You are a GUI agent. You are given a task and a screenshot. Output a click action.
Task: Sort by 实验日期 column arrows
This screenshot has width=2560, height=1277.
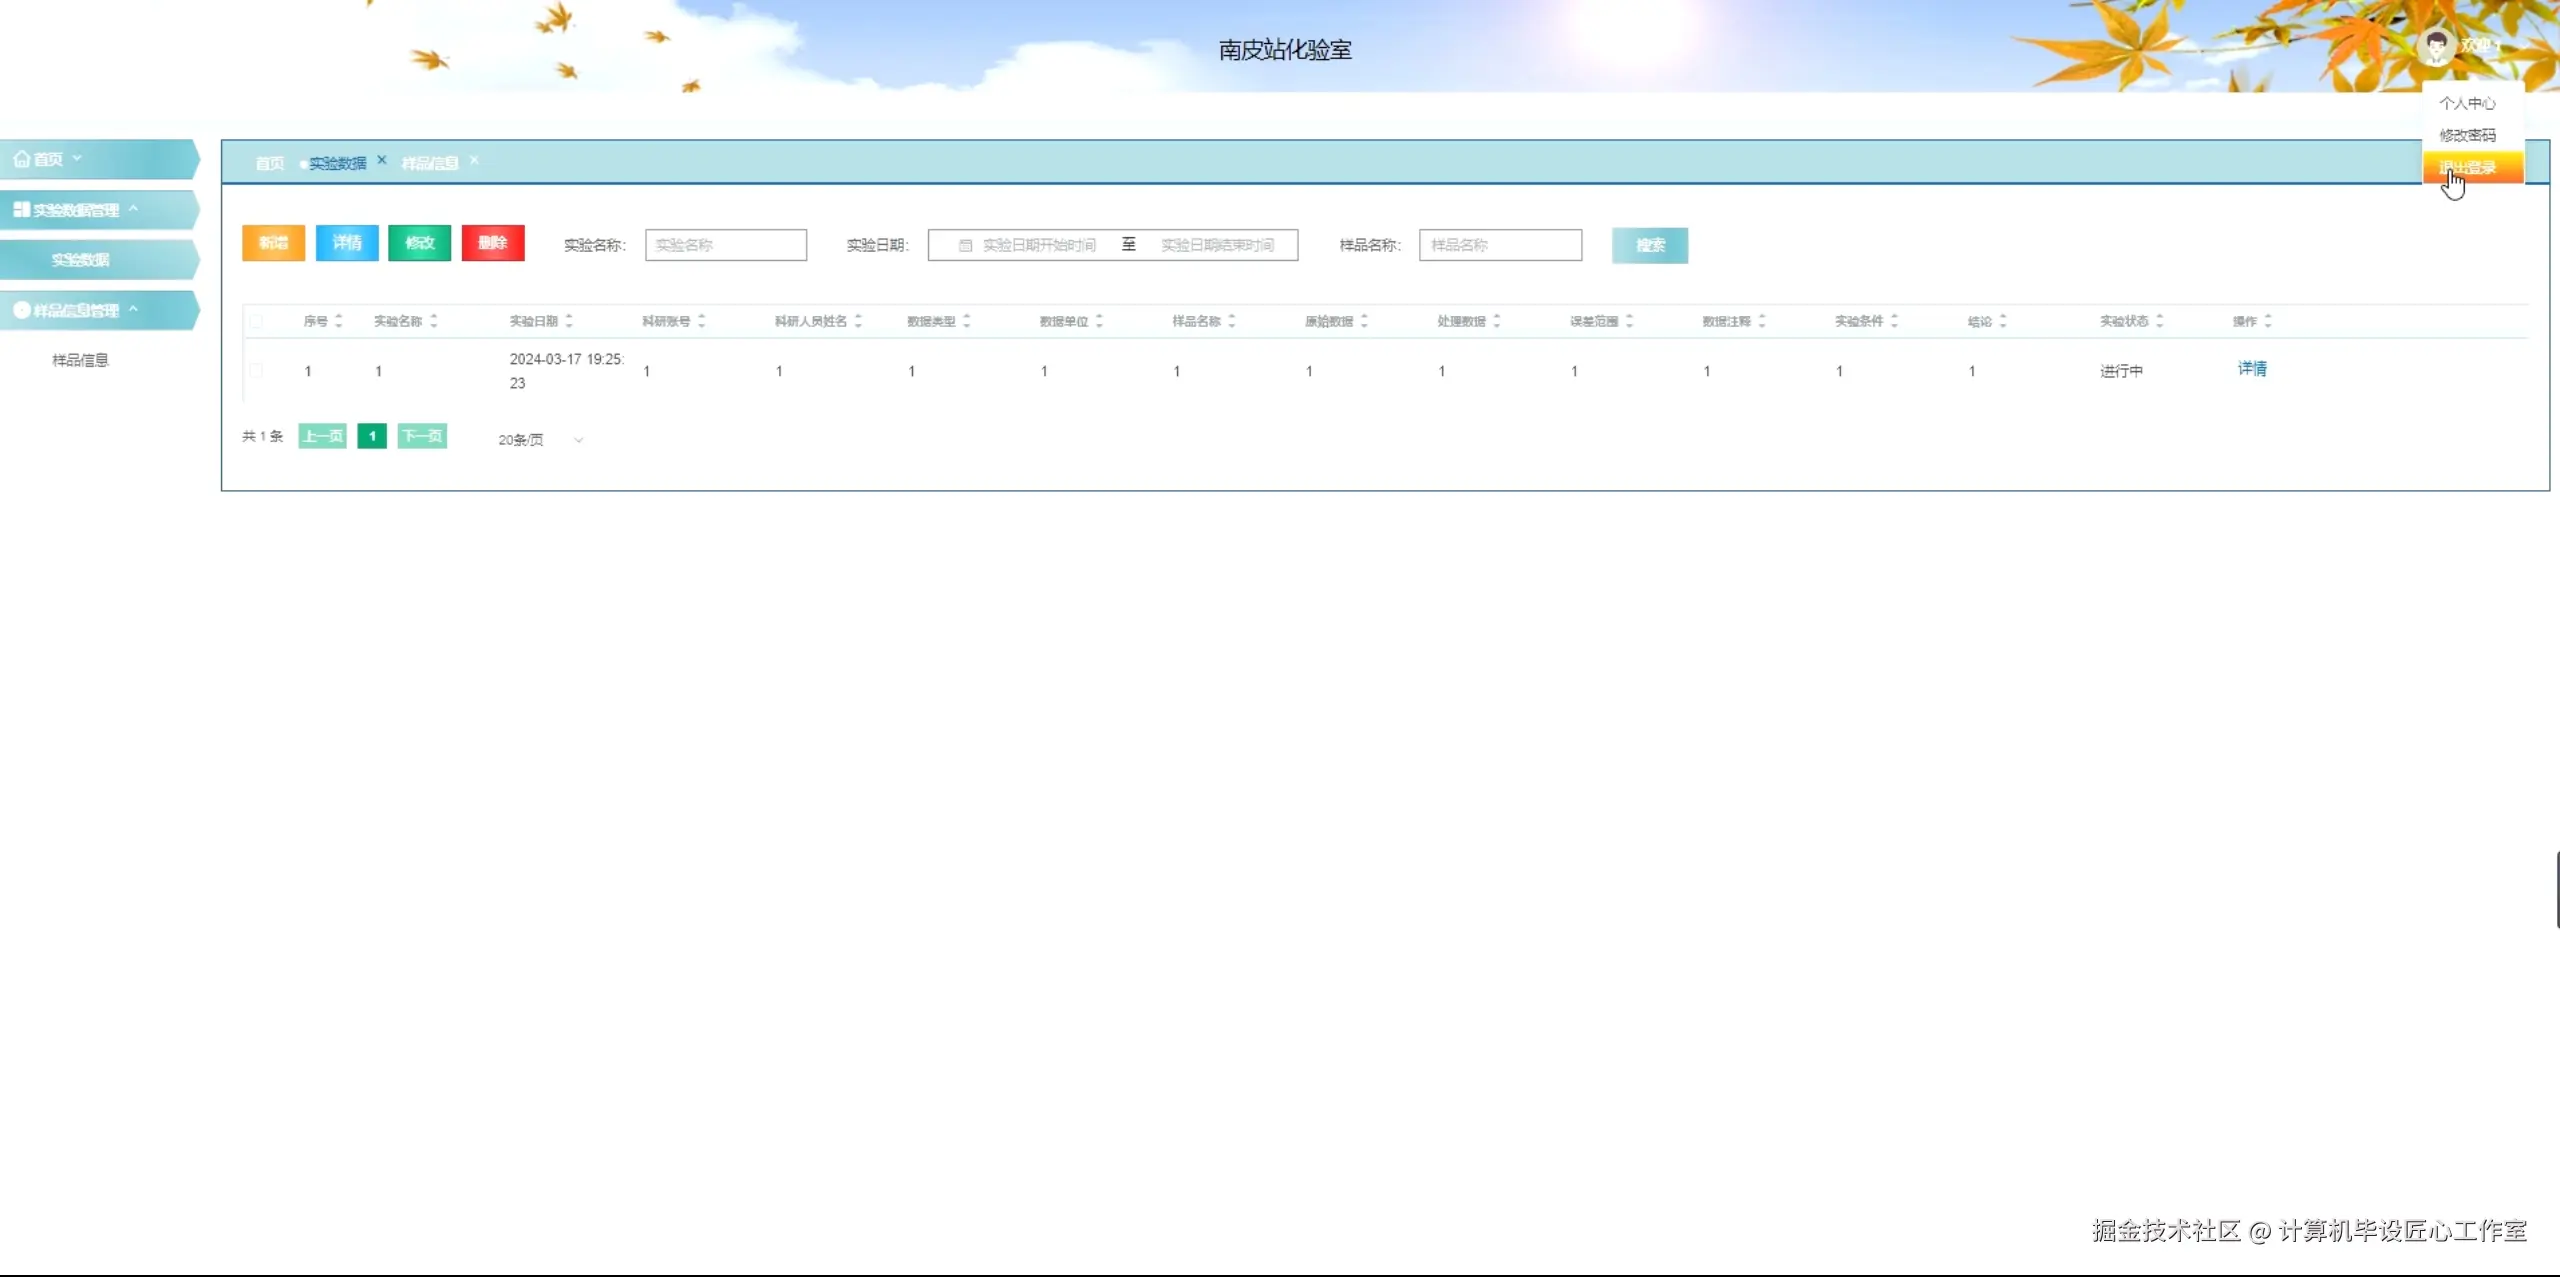[569, 321]
